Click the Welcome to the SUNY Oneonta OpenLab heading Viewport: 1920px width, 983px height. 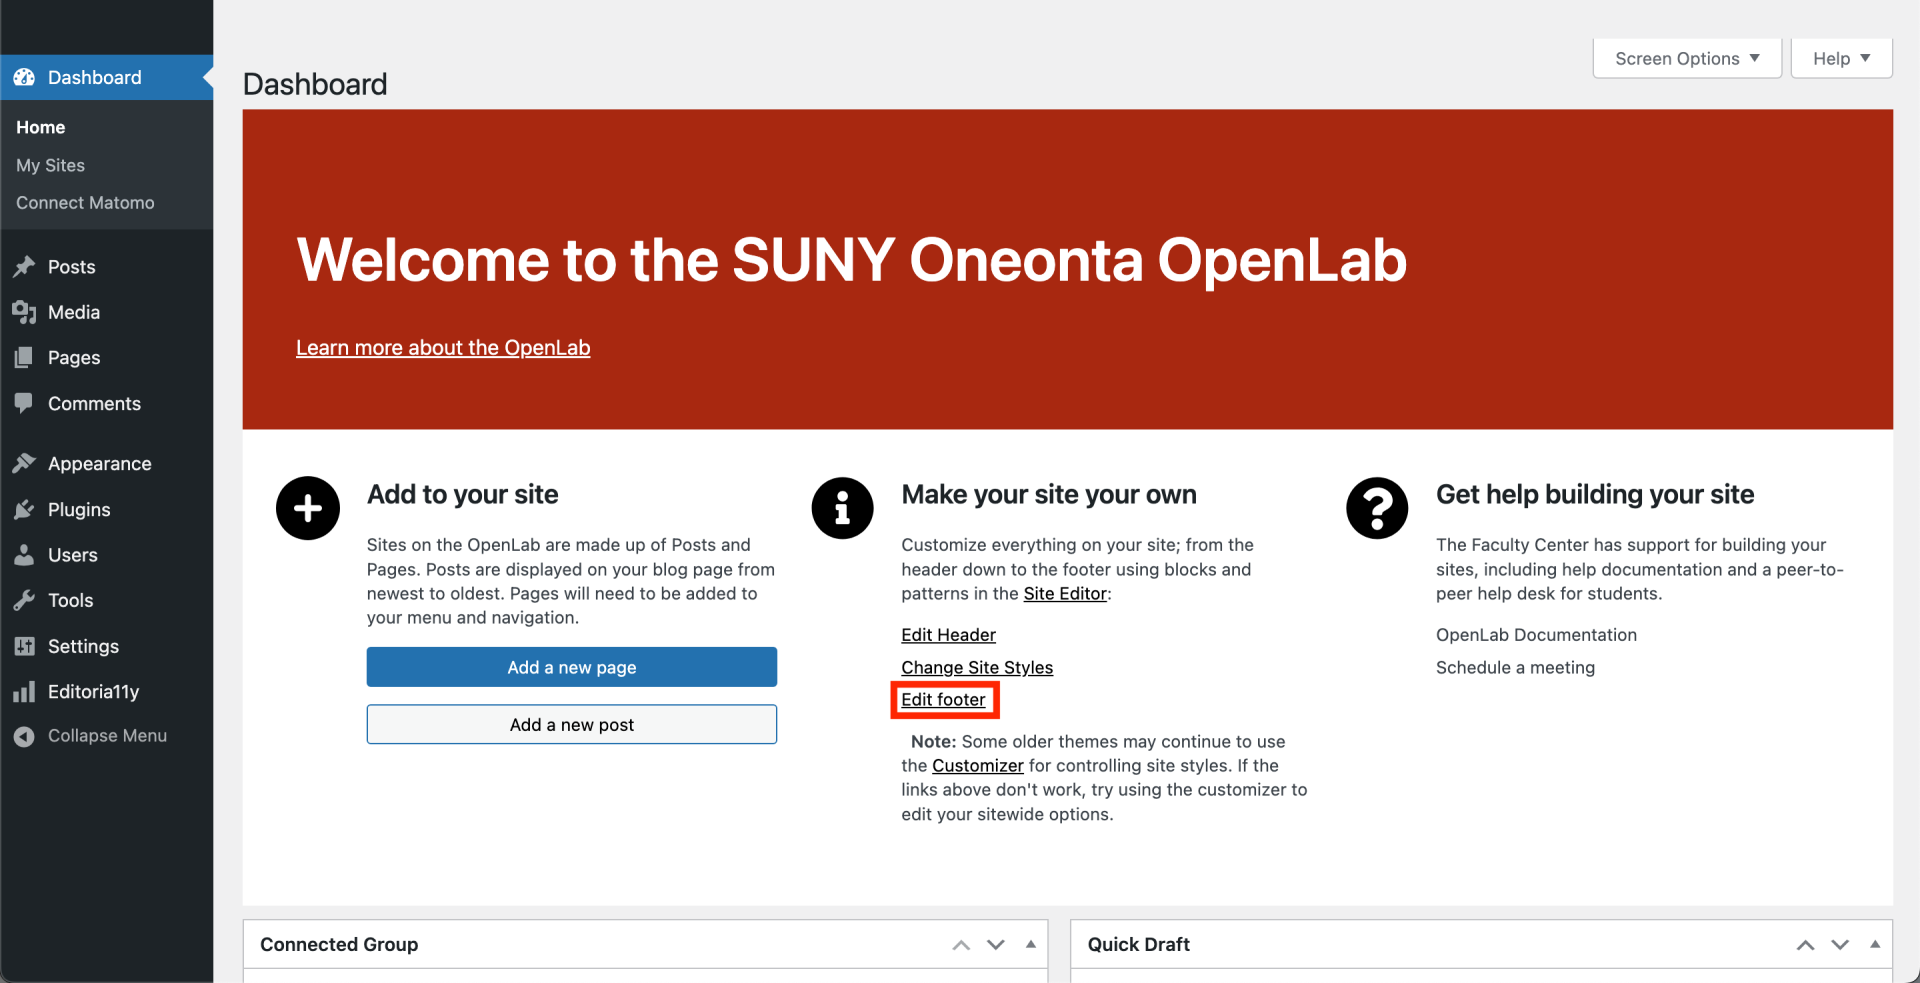click(851, 260)
